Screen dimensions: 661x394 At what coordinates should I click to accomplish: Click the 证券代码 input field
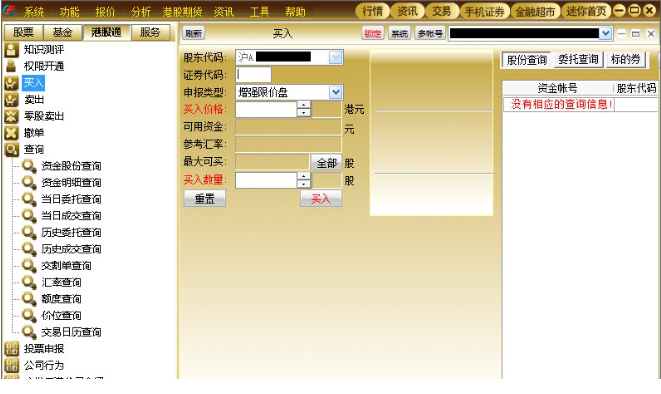click(253, 75)
